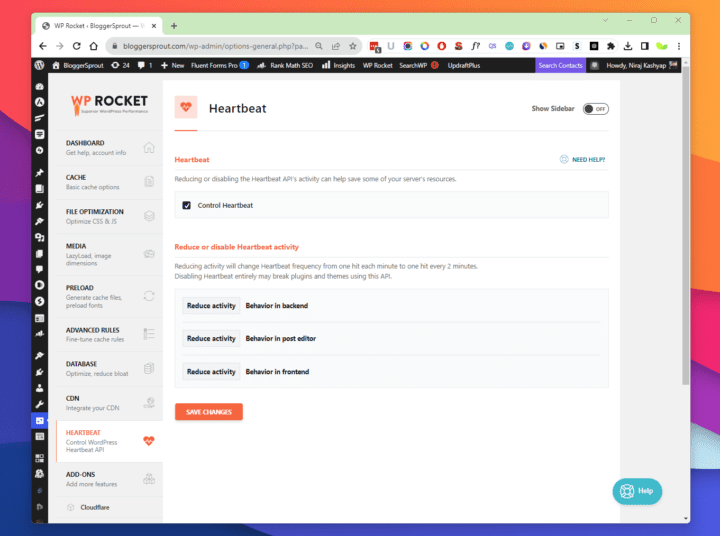Image resolution: width=720 pixels, height=536 pixels.
Task: Open the CDN settings tab
Action: (x=110, y=403)
